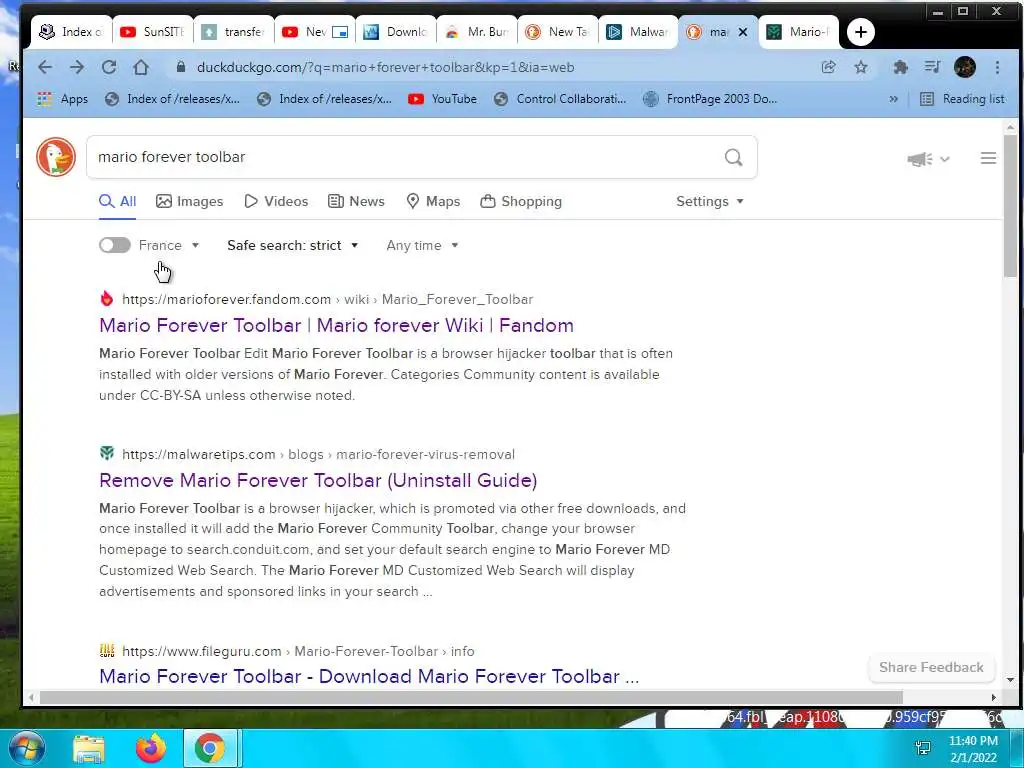Open the Chrome profile avatar
Screen dimensions: 1024x768
coord(965,67)
